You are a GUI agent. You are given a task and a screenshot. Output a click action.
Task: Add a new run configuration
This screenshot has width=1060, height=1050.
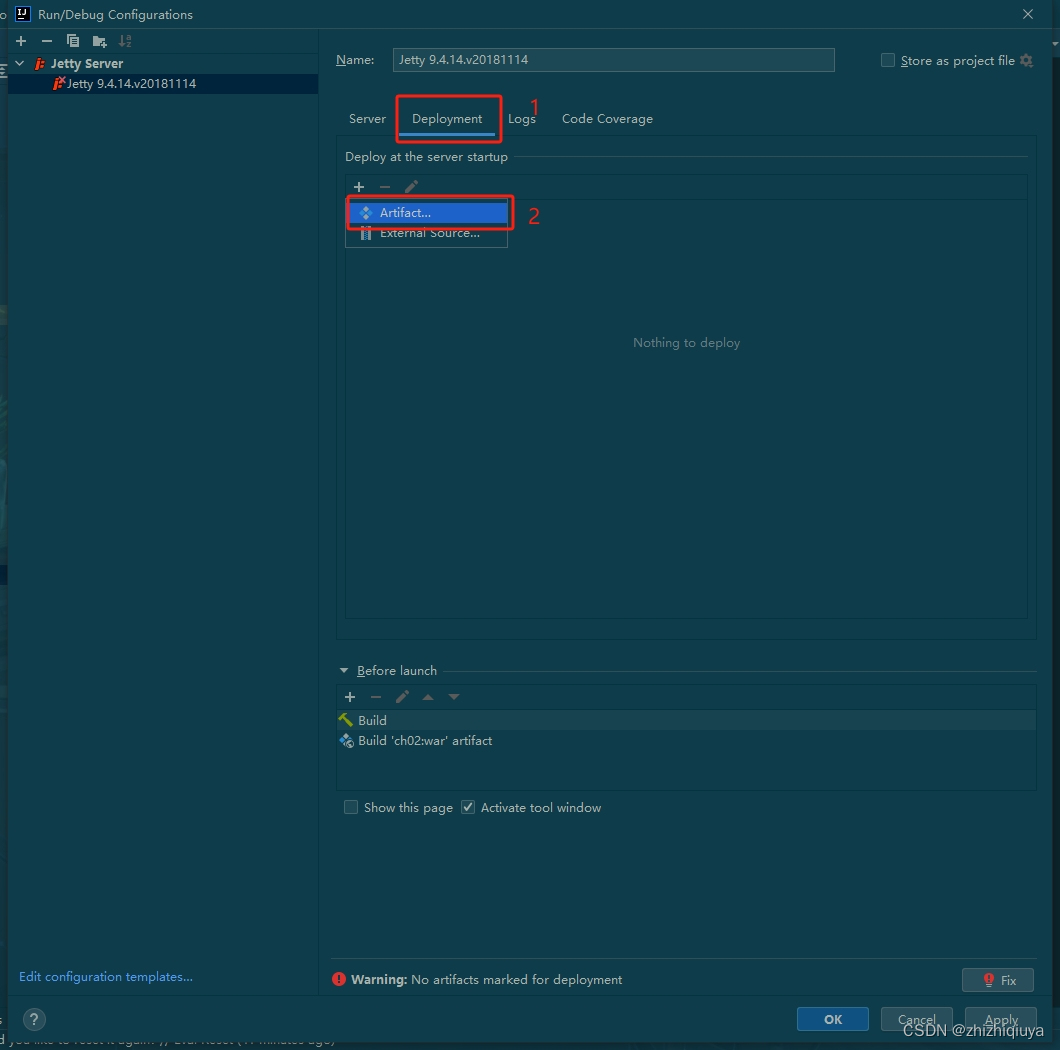[20, 41]
